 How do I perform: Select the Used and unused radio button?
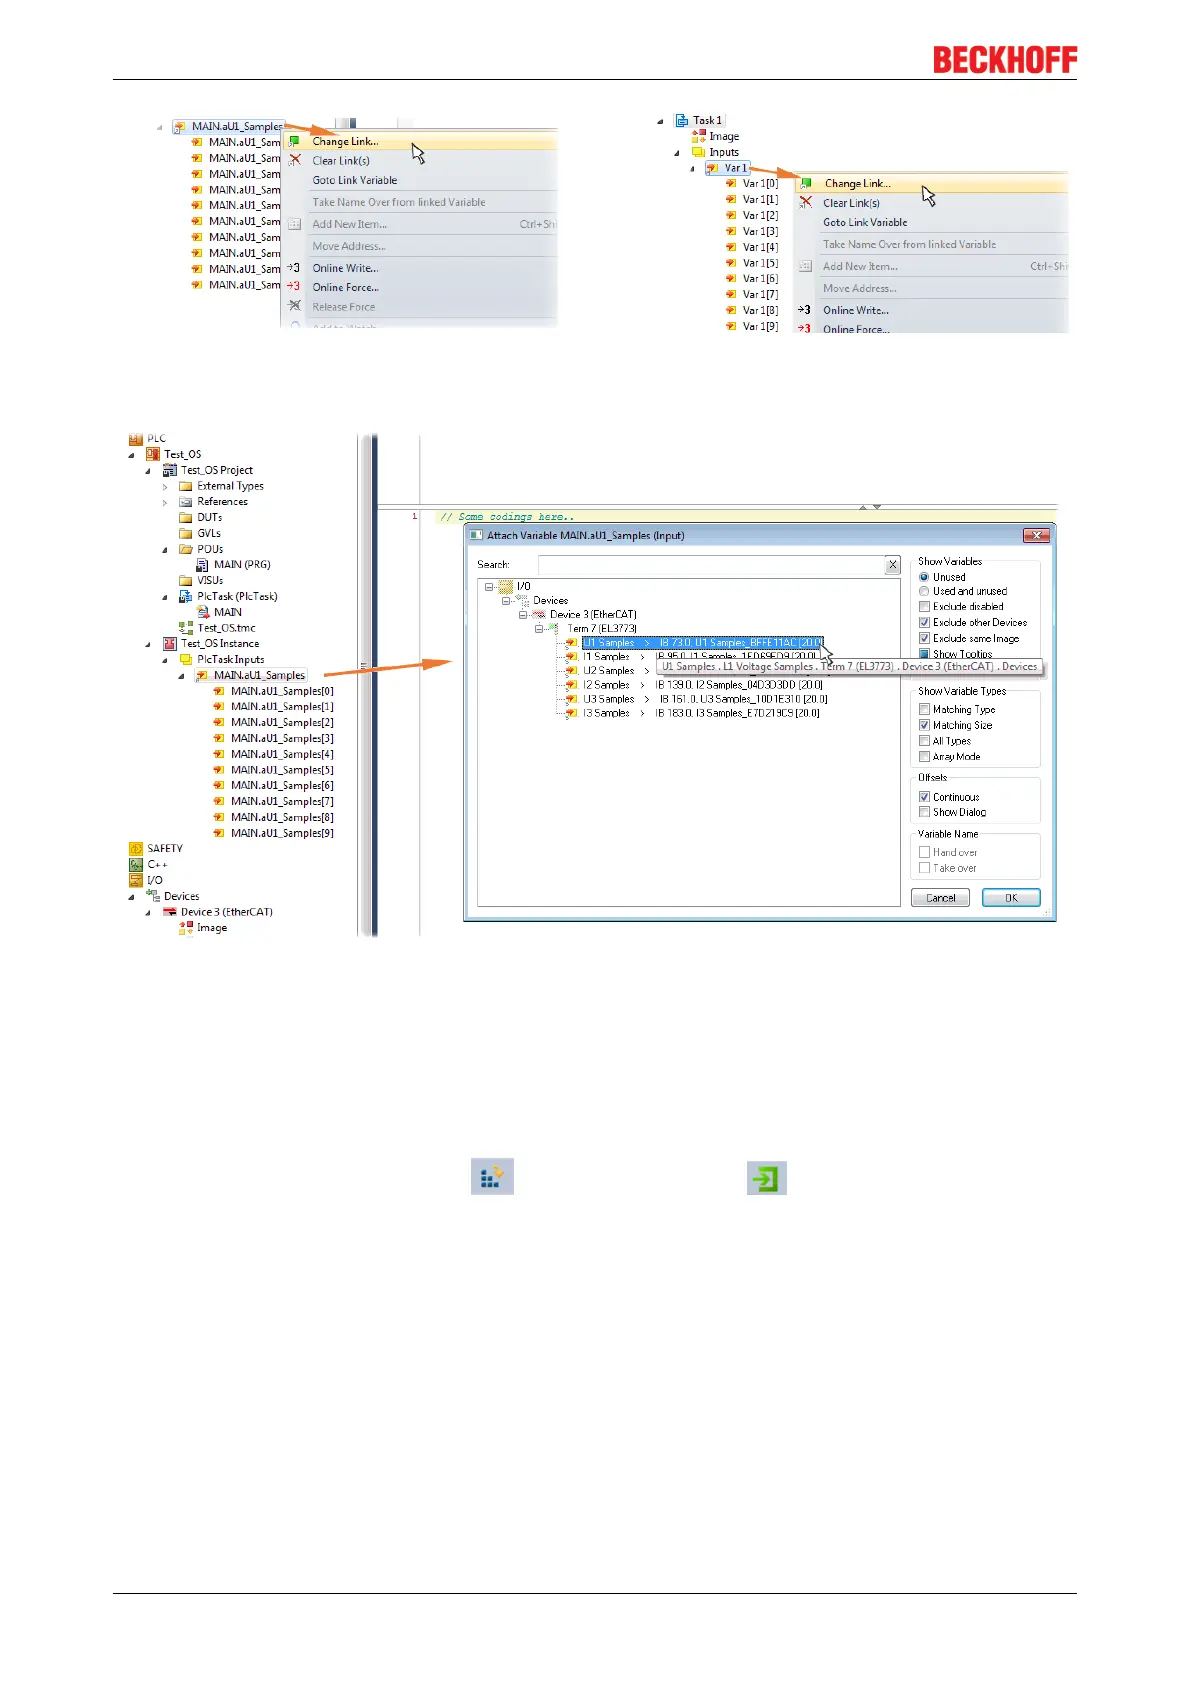[x=924, y=591]
